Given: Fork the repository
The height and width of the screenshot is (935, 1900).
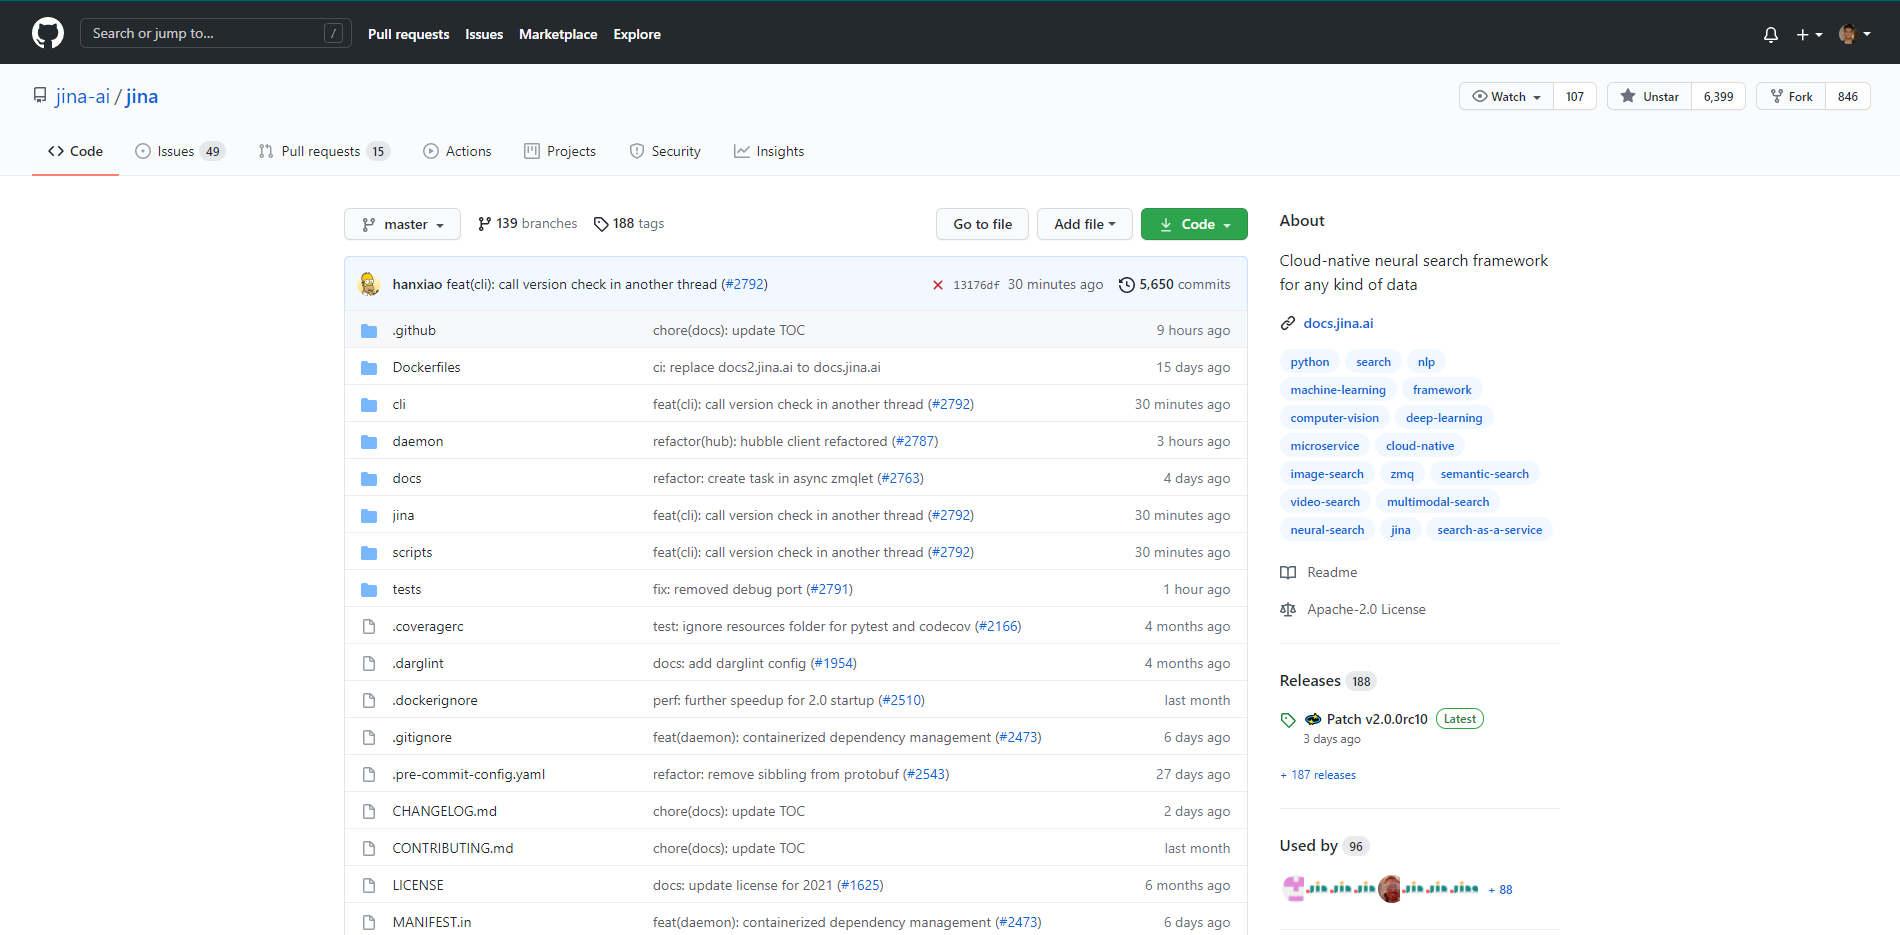Looking at the screenshot, I should (x=1792, y=96).
